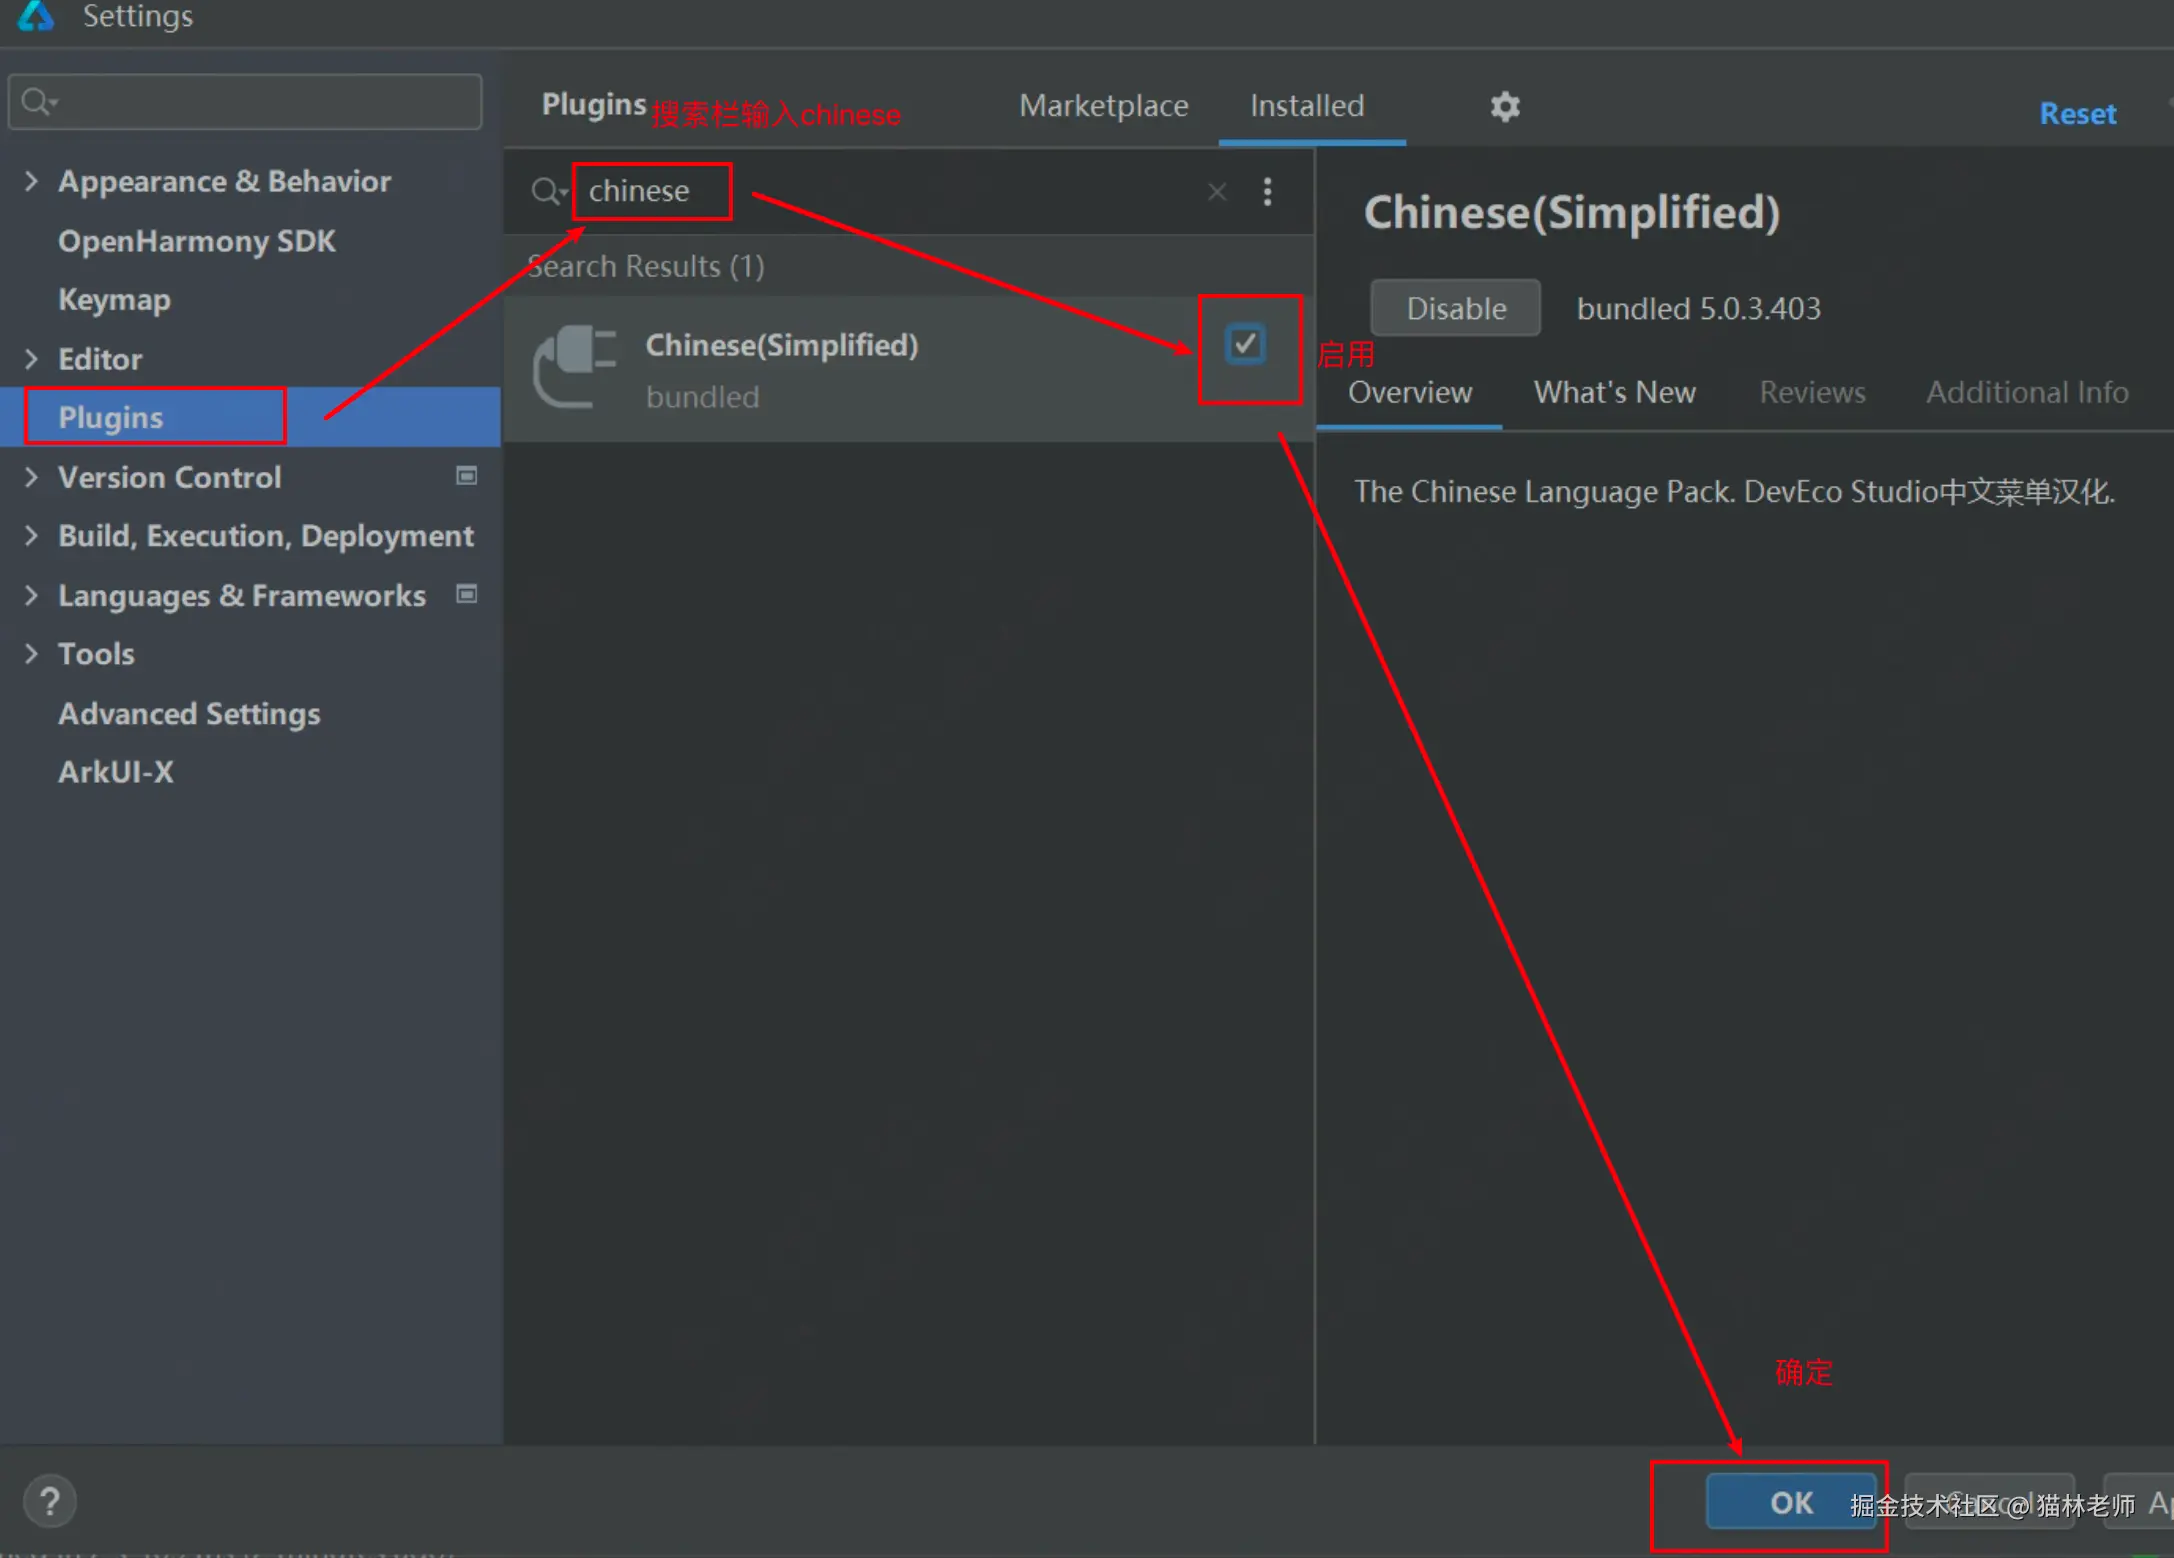Click the plugins settings gear icon
The image size is (2174, 1558).
pyautogui.click(x=1504, y=106)
